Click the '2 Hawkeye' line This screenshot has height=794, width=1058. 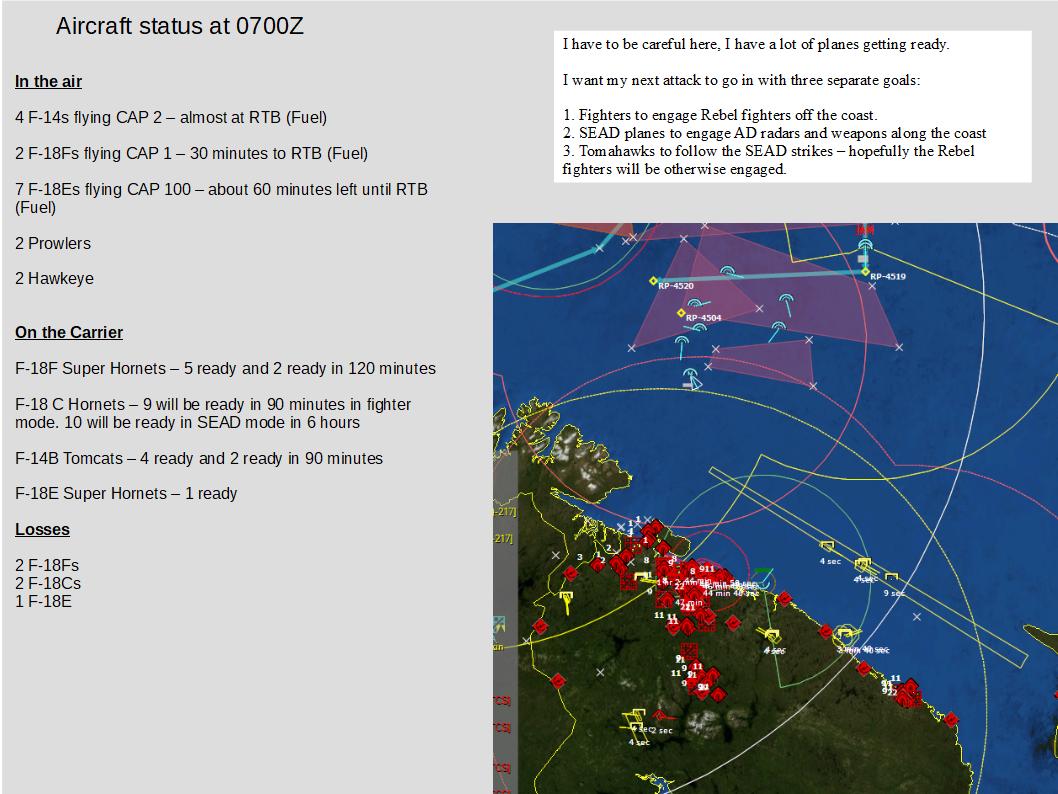(54, 279)
